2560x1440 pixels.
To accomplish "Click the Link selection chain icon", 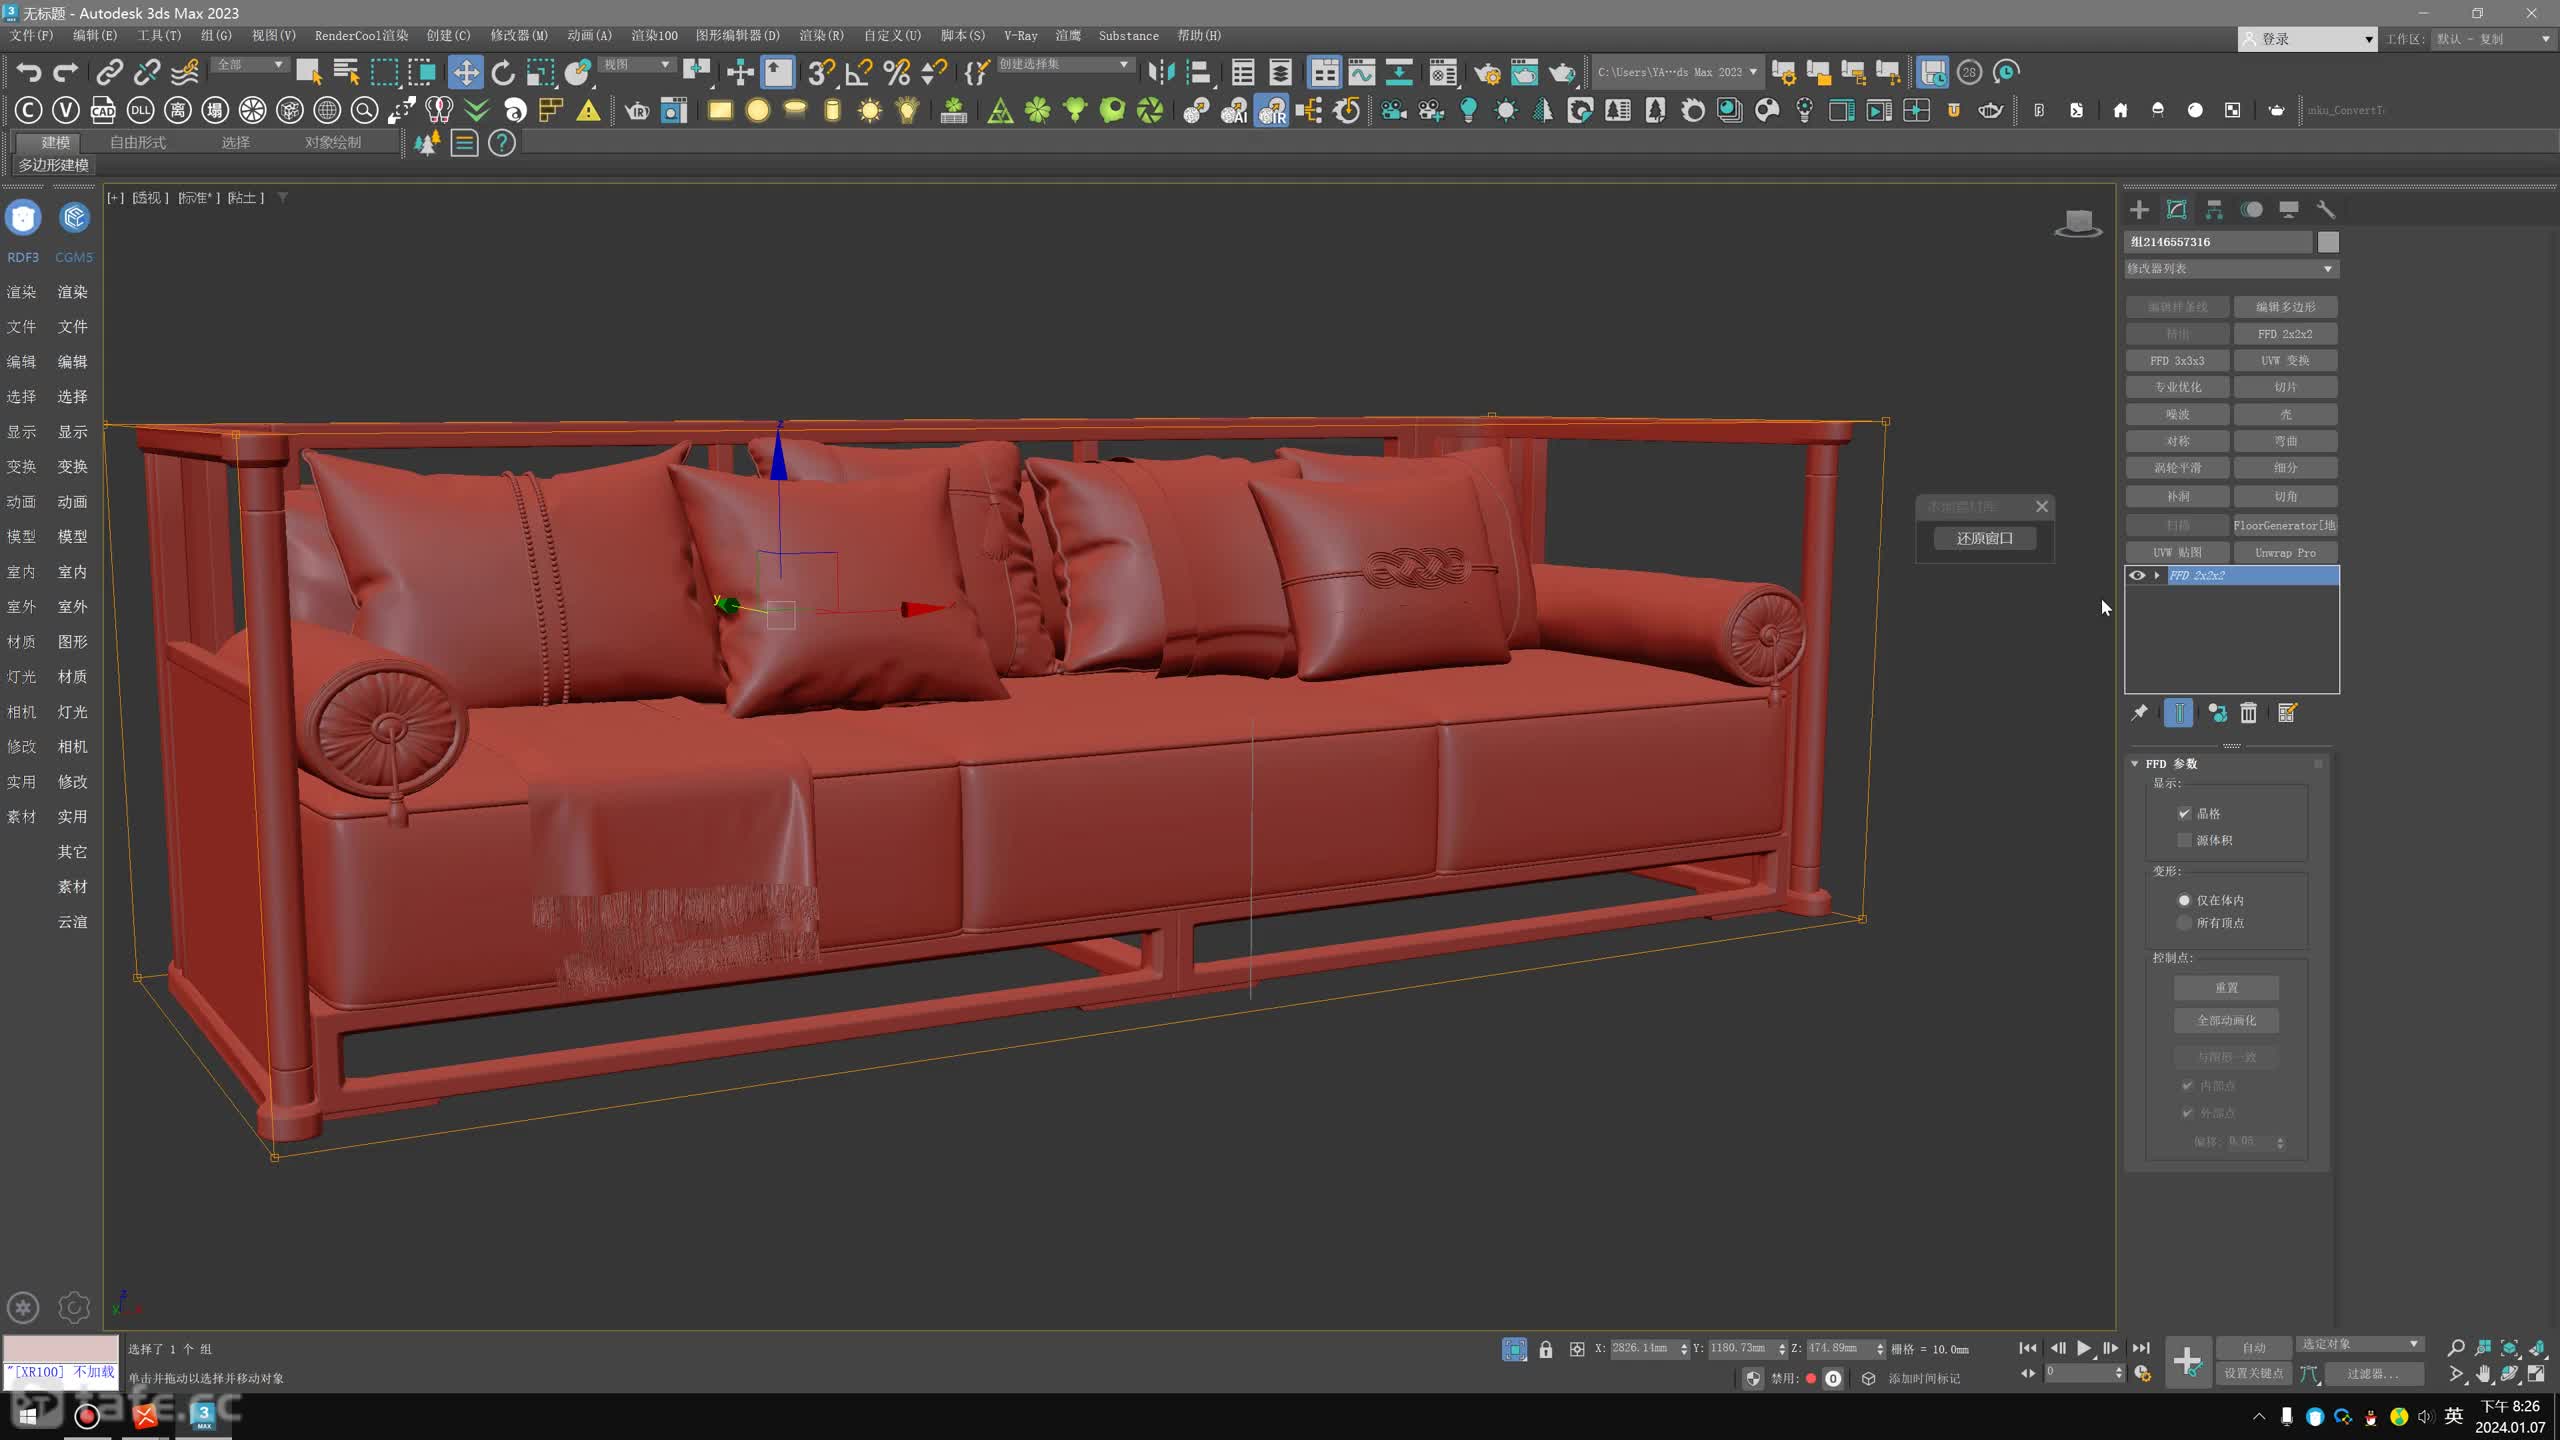I will 109,72.
